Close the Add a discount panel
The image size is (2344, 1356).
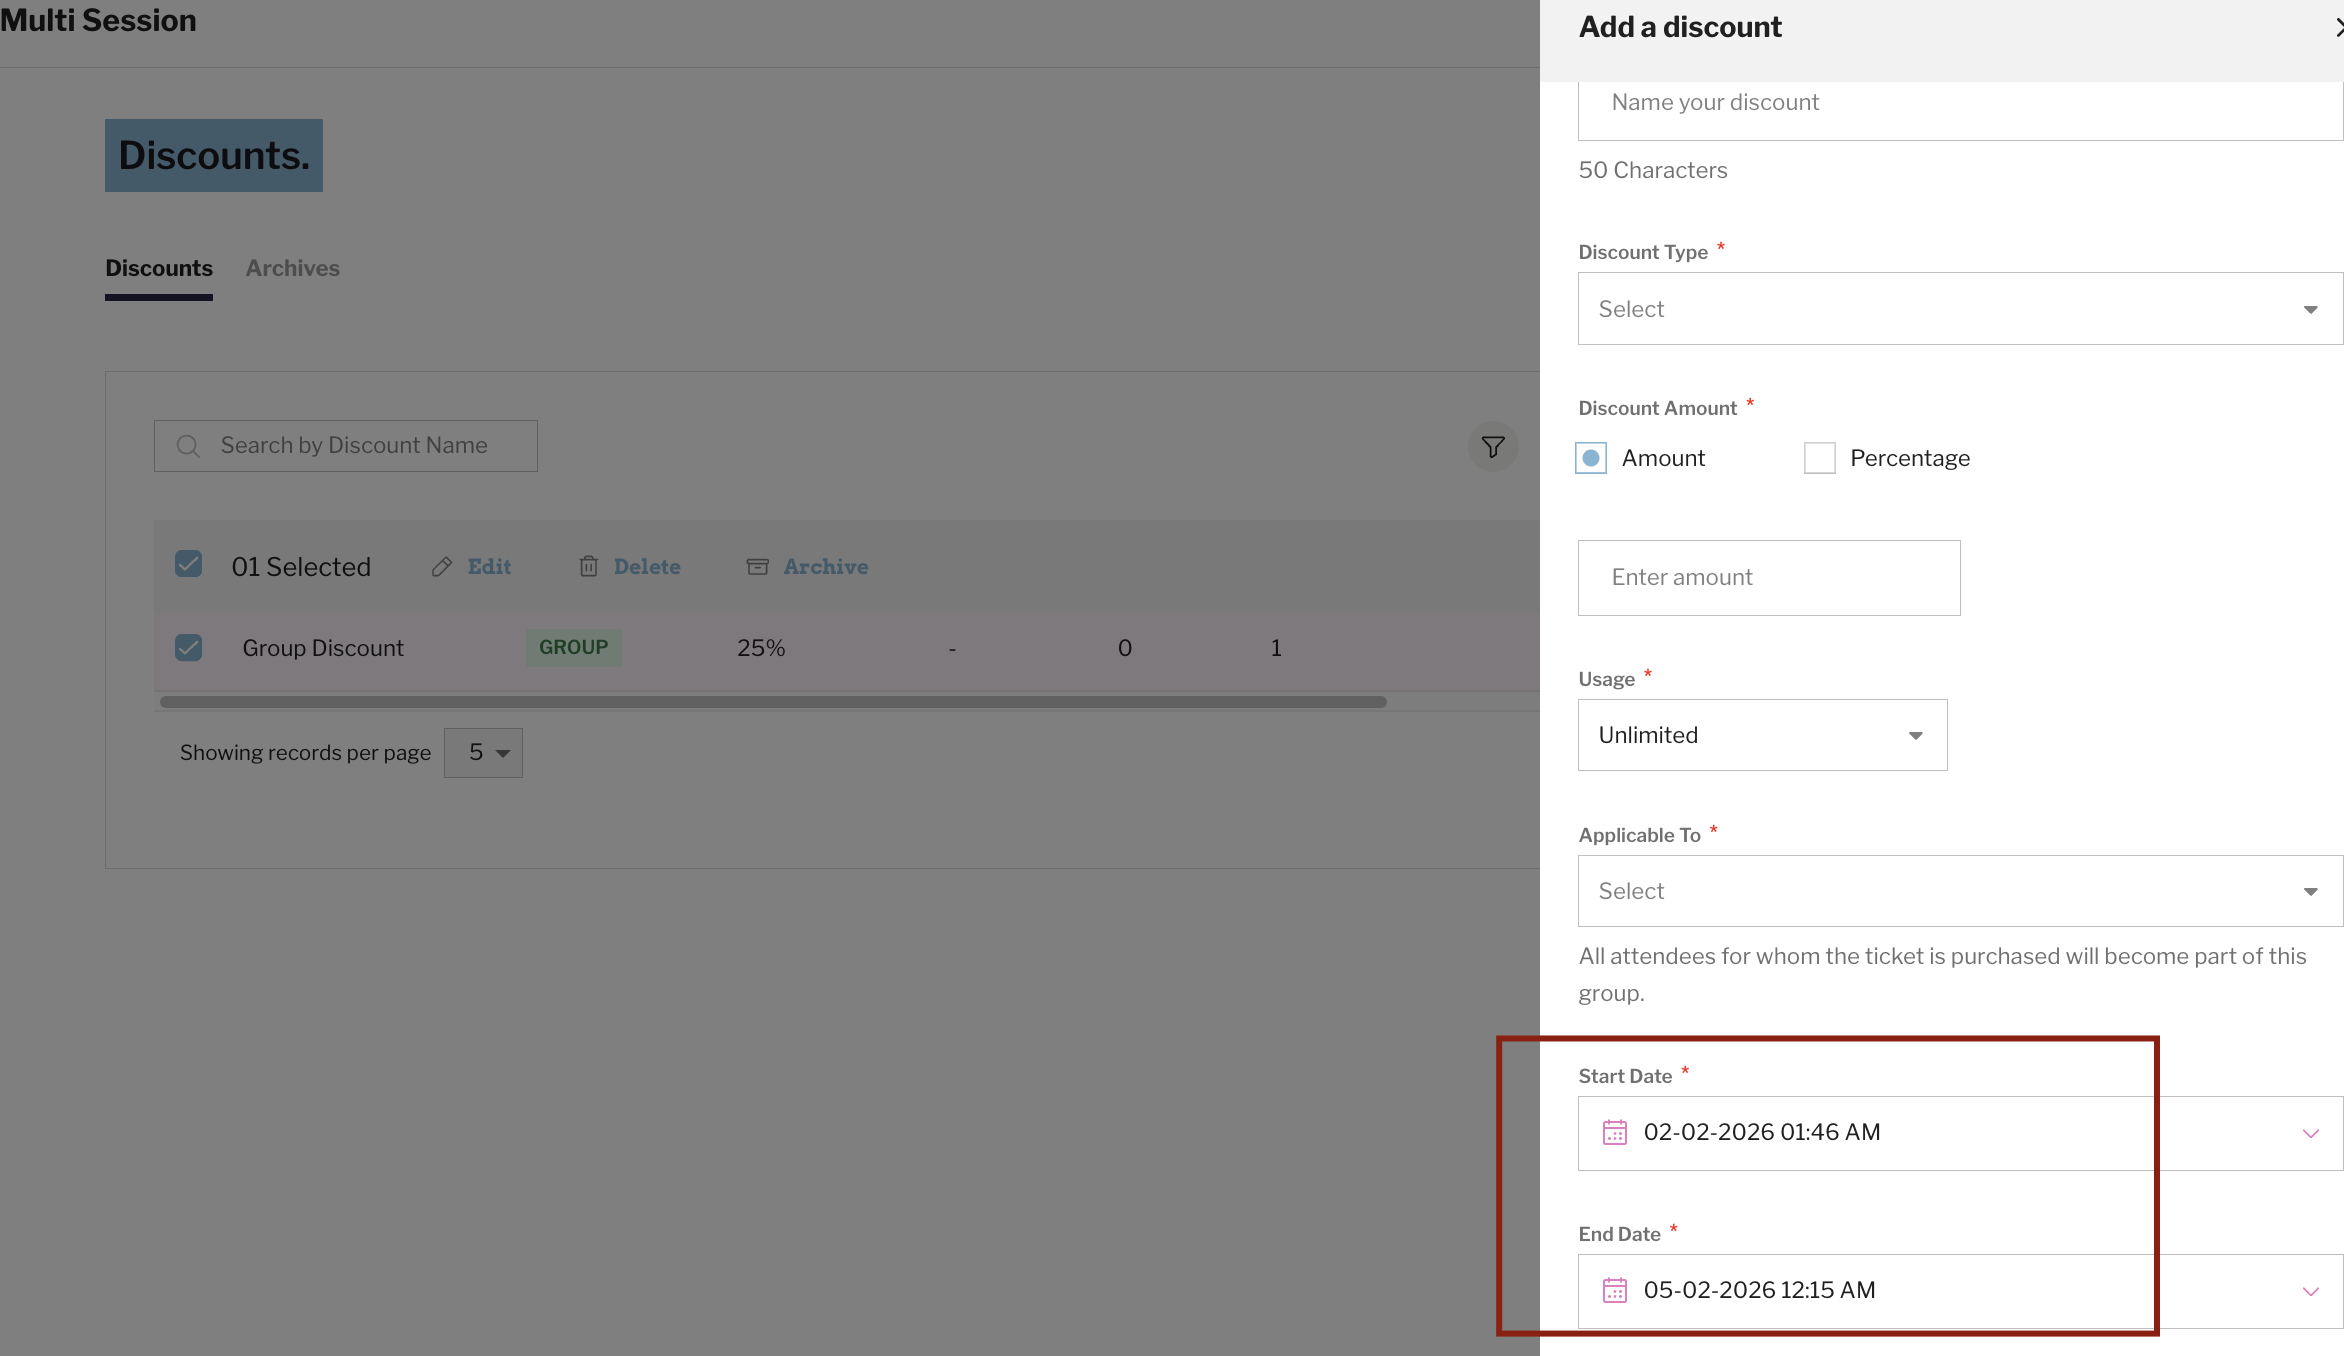[2338, 28]
